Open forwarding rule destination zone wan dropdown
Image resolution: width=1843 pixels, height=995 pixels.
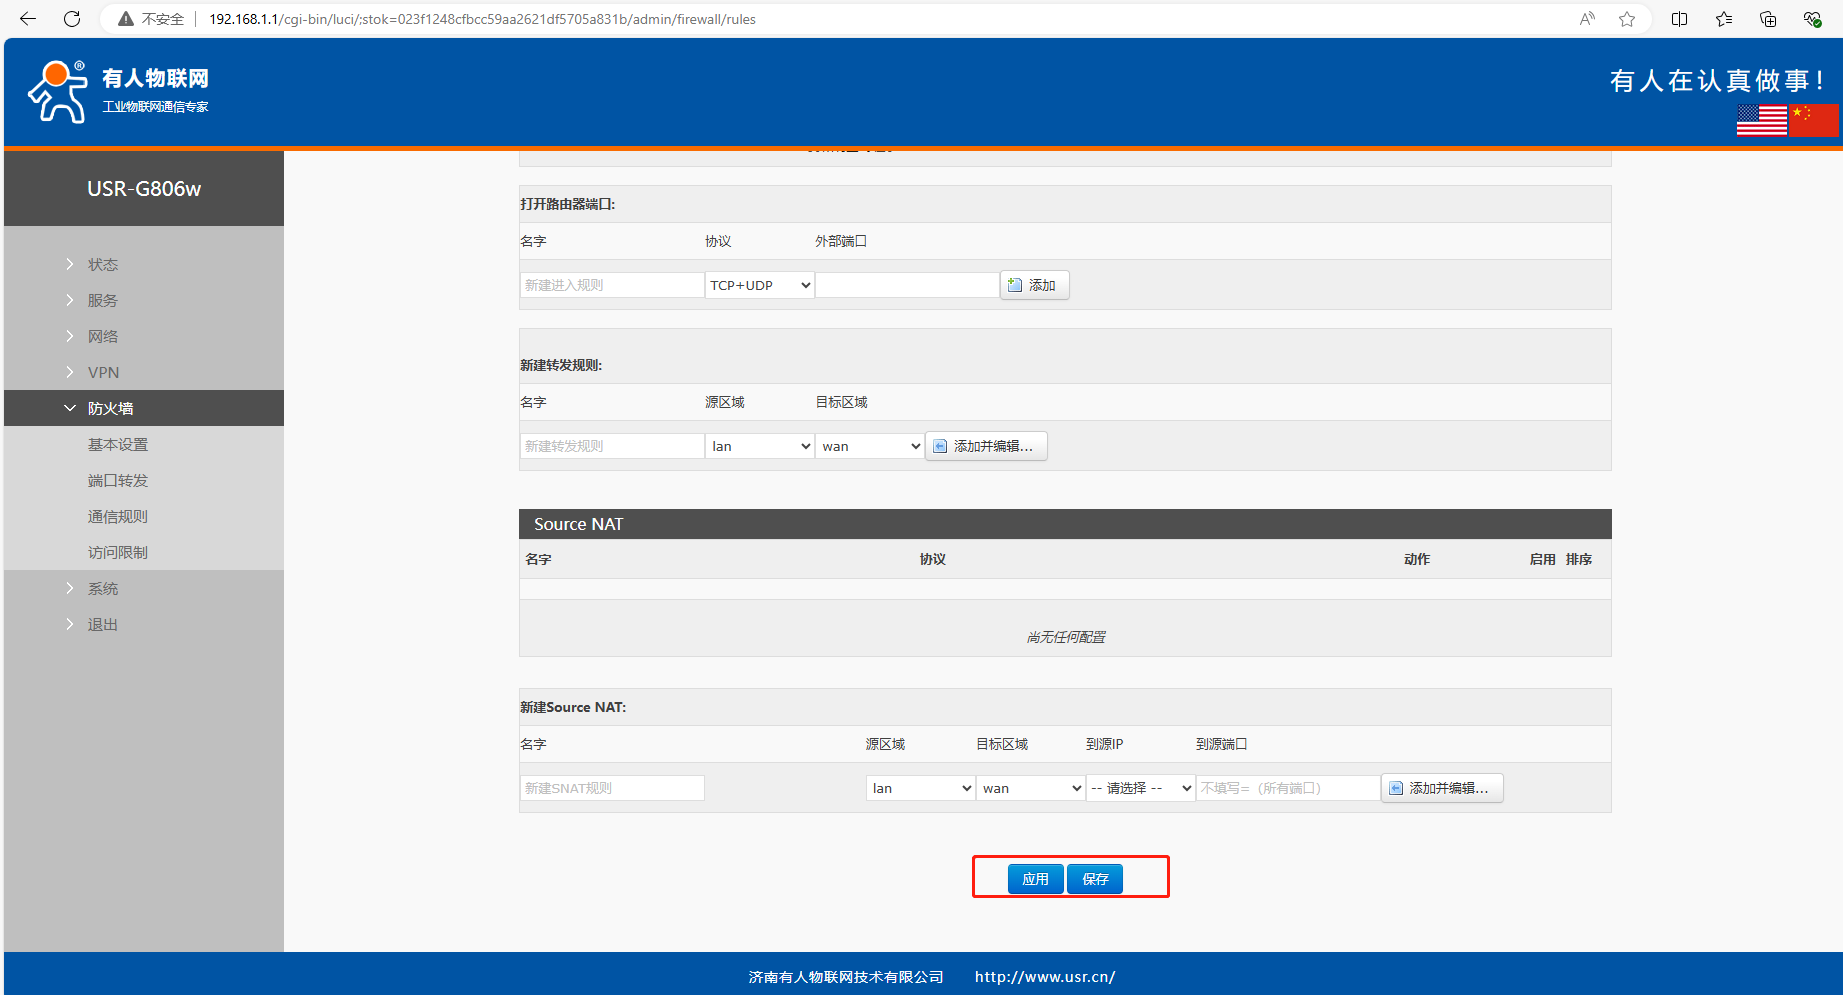tap(870, 446)
